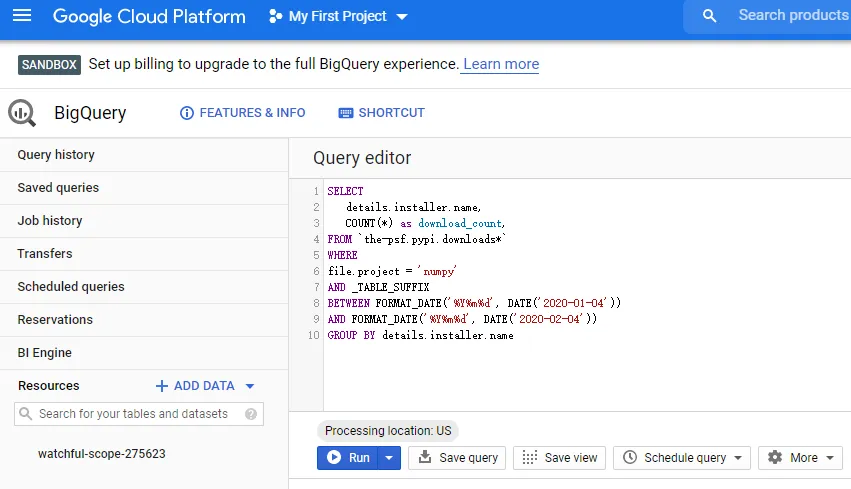Click the Save view button

coord(559,458)
